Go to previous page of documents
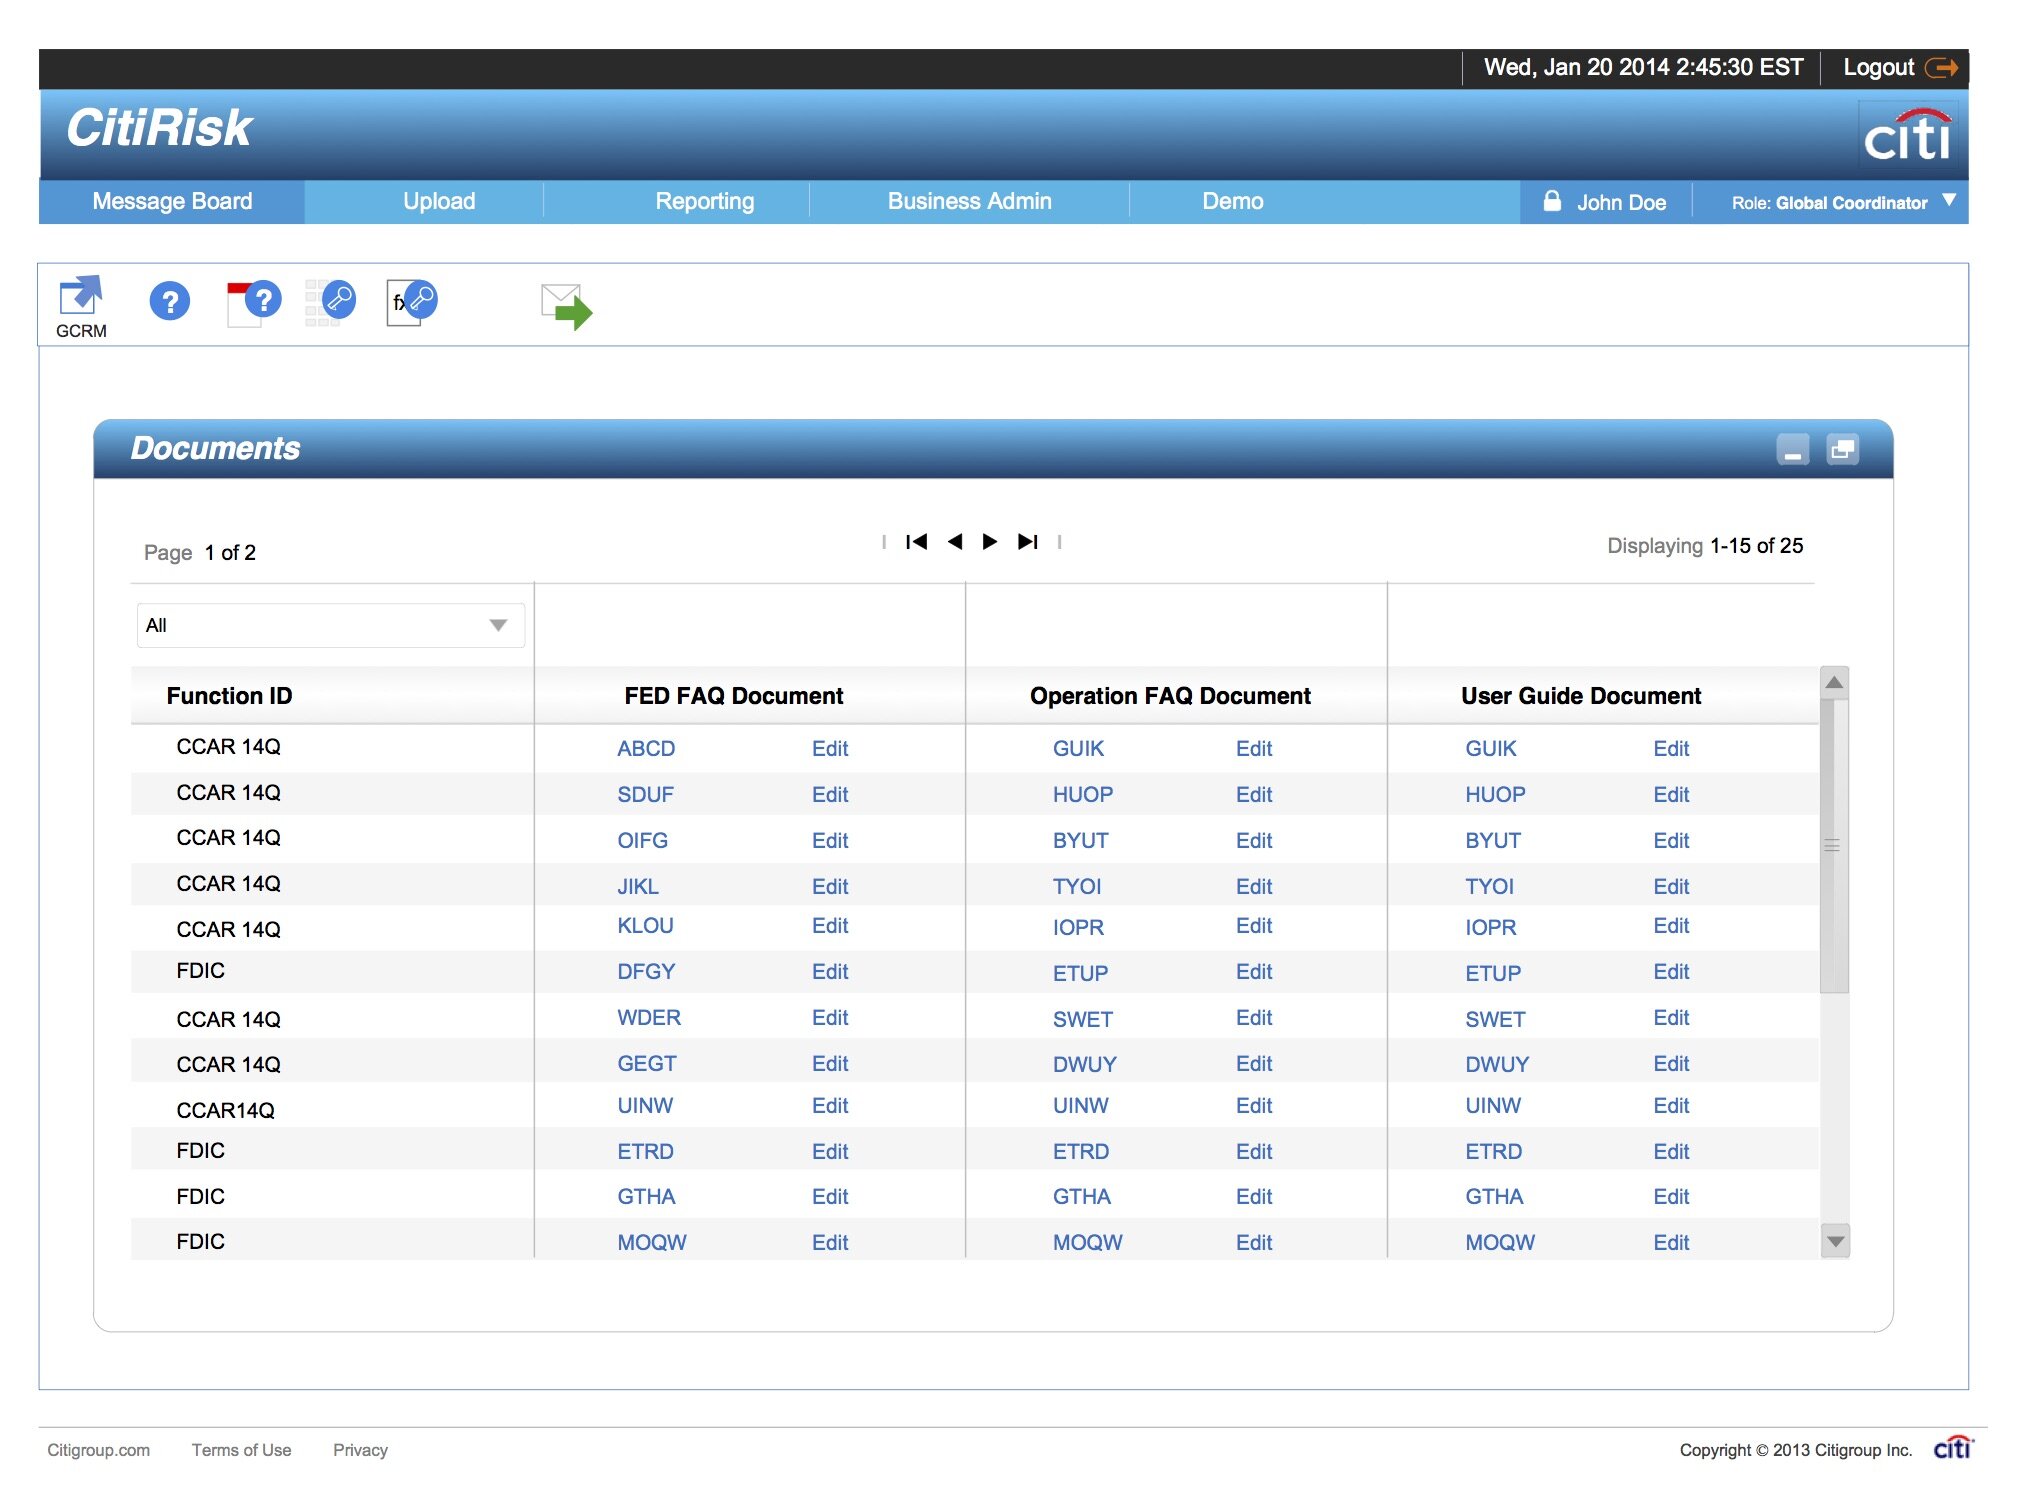 point(955,542)
